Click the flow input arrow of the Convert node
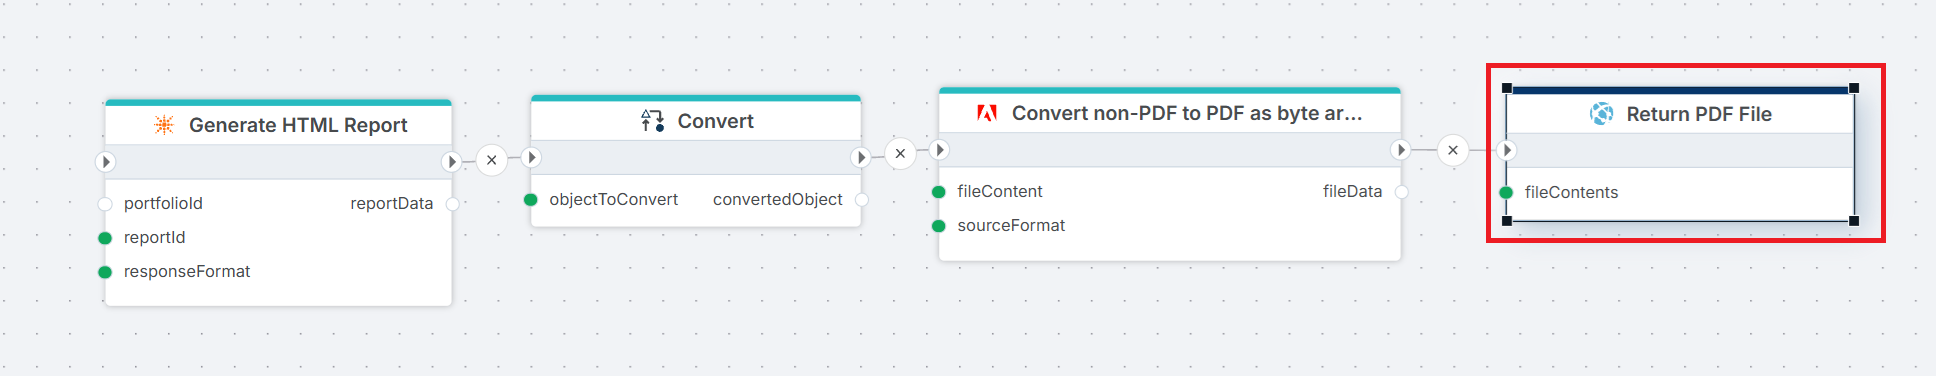The image size is (1936, 376). point(532,157)
